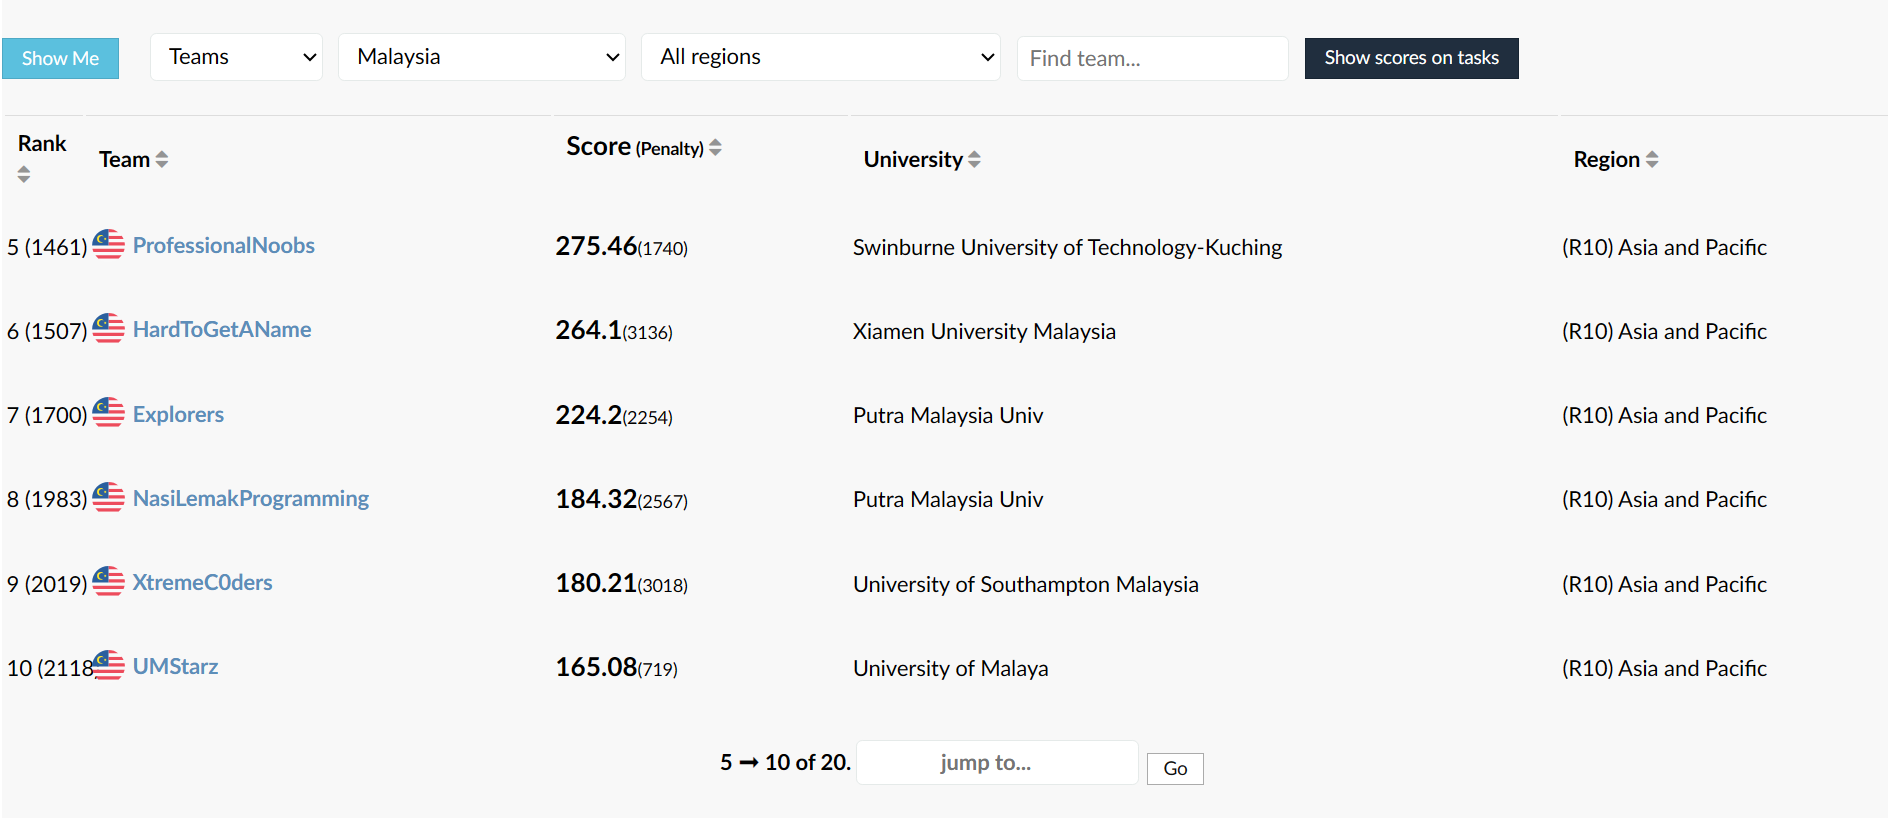Viewport: 1888px width, 818px height.
Task: Select rank 5 (1461) cell
Action: (x=47, y=247)
